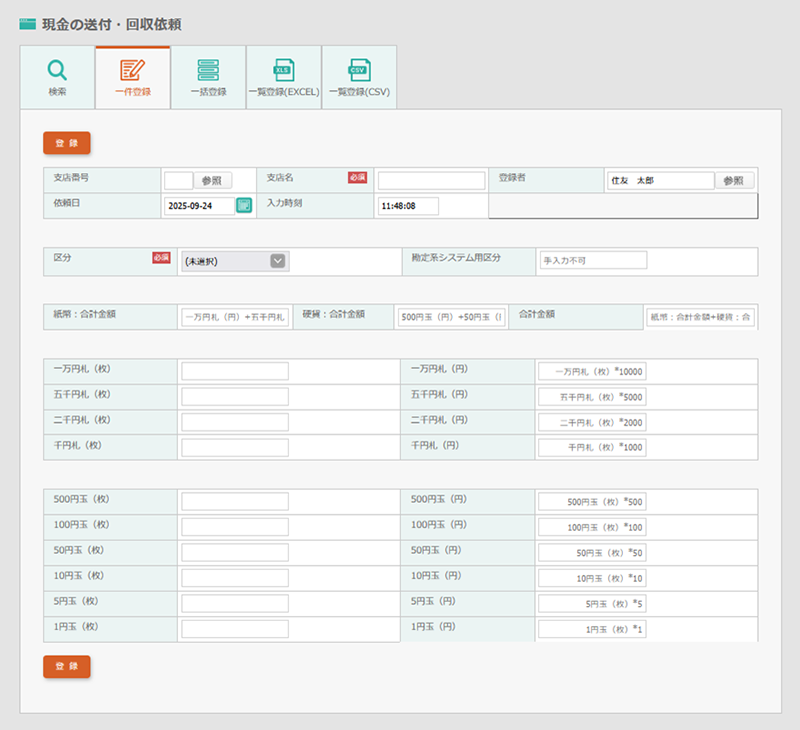
Task: Click the 支店番号 input box
Action: [178, 181]
